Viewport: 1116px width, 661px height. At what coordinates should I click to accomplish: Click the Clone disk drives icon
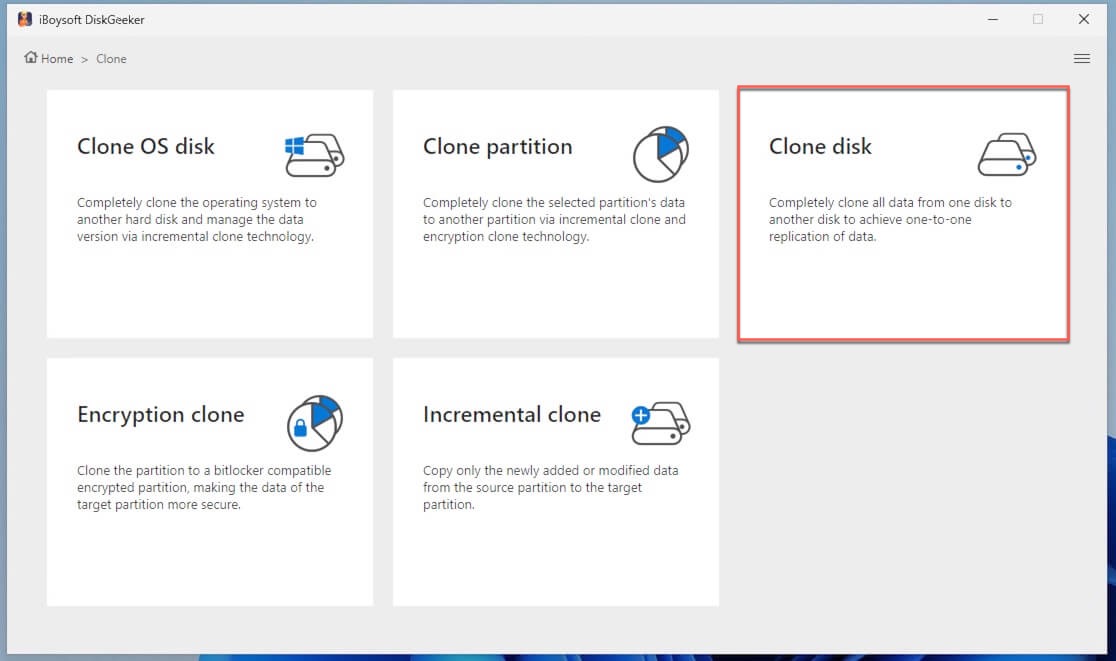(1006, 154)
